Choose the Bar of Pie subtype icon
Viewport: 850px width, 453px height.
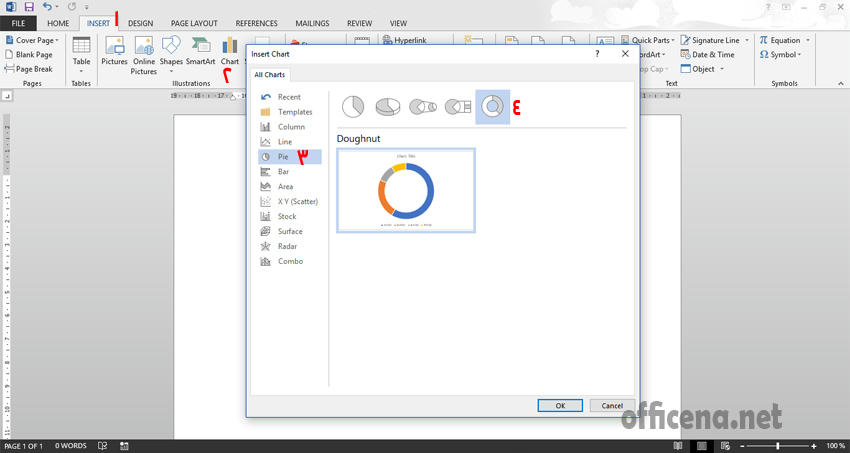(458, 106)
